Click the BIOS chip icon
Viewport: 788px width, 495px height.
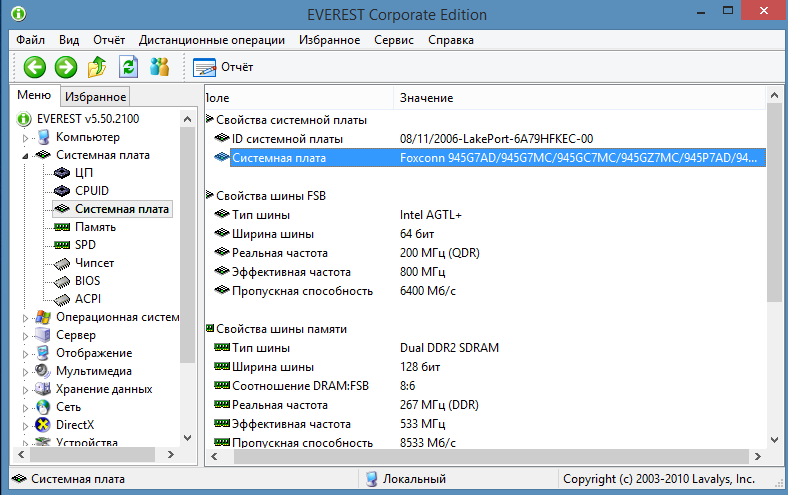62,281
